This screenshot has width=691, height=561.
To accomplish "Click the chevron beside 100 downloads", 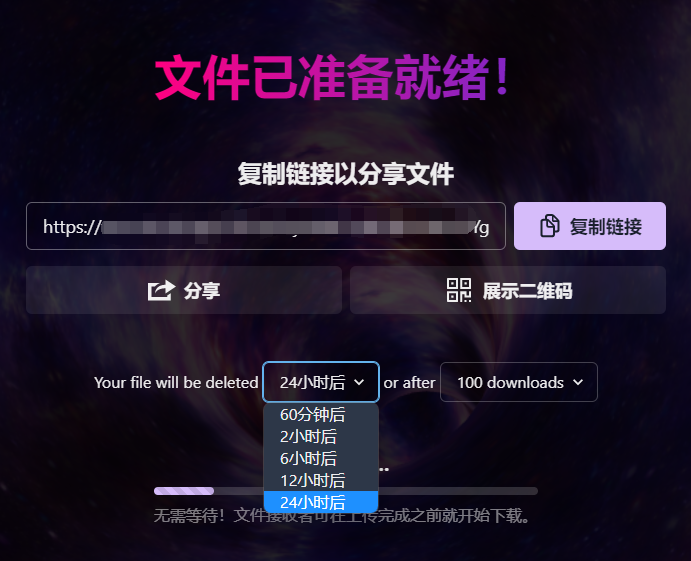I will [578, 382].
